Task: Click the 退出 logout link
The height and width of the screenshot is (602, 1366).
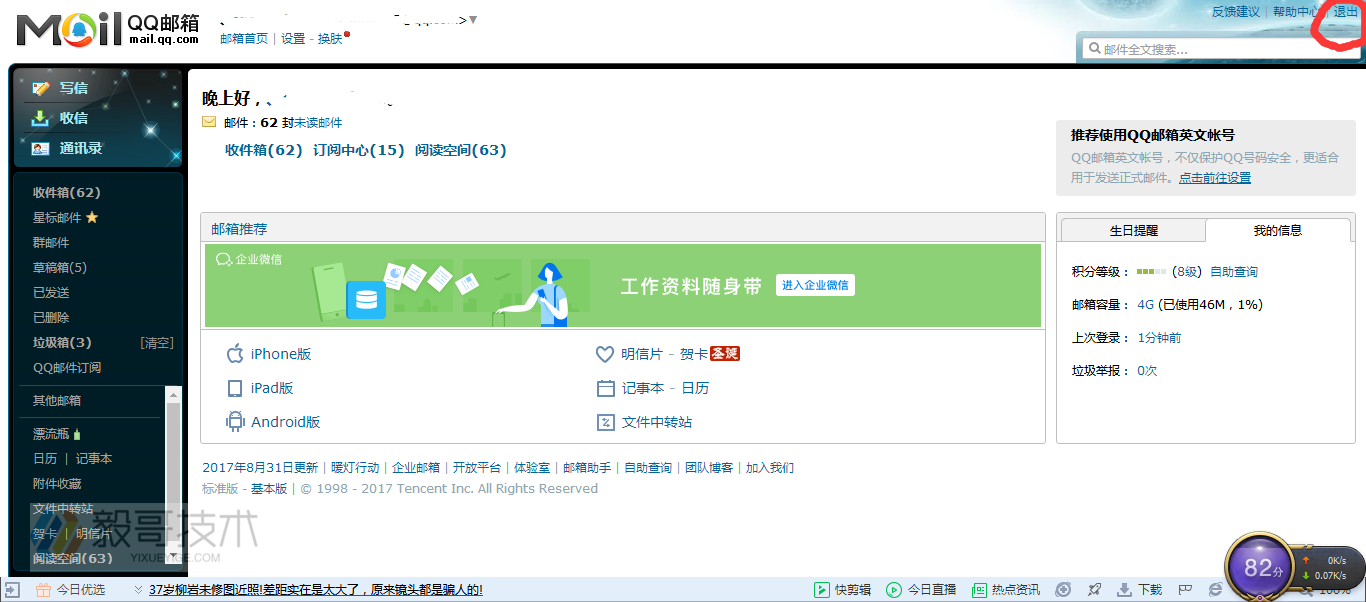Action: click(x=1346, y=12)
